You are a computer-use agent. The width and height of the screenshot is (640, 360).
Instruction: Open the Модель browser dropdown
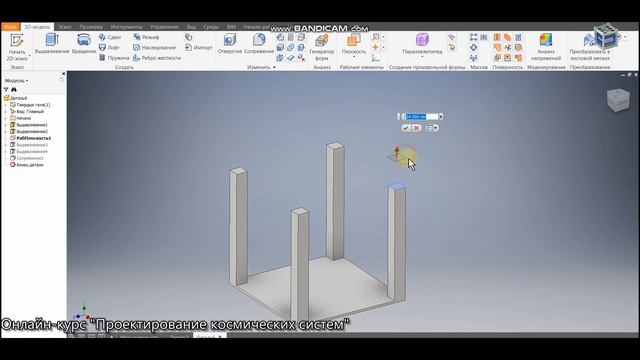pyautogui.click(x=17, y=81)
